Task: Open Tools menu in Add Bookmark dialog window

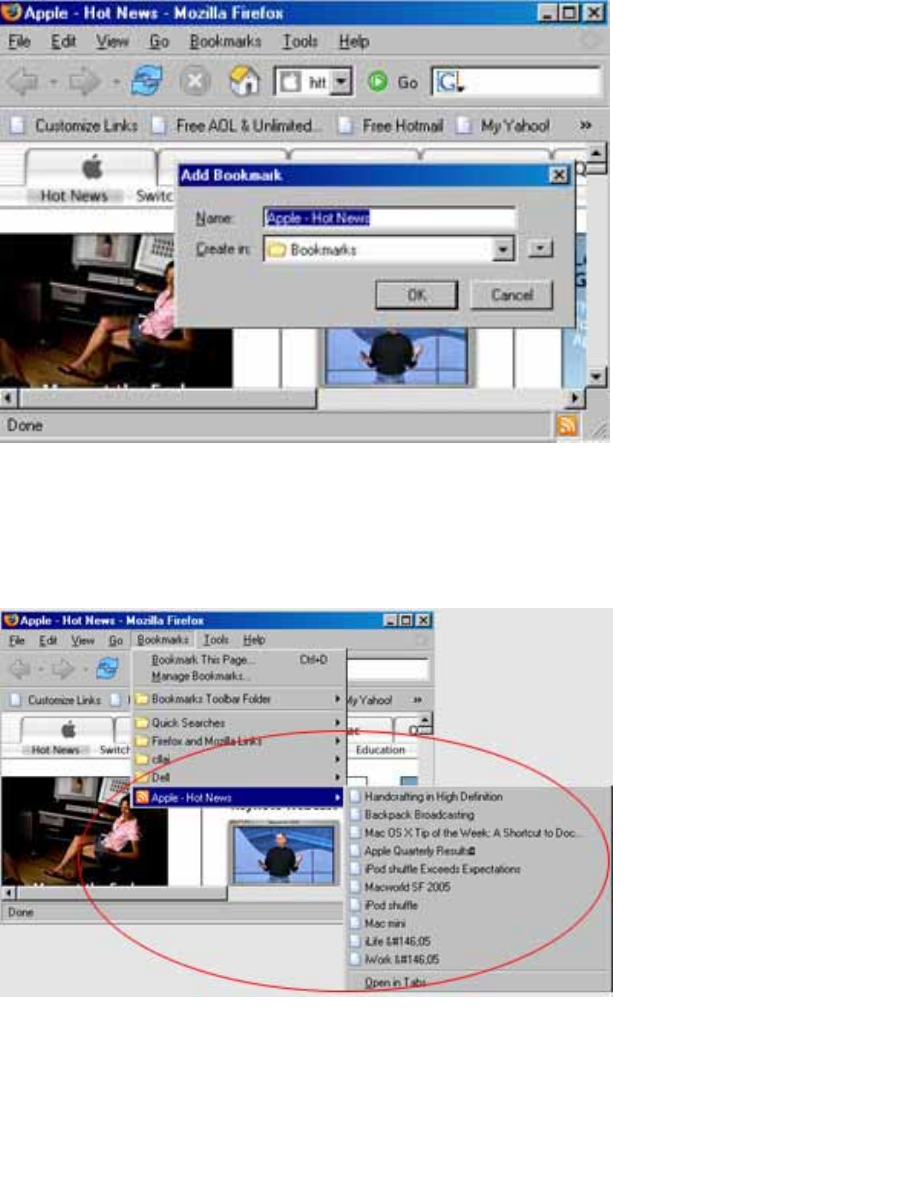Action: pos(300,41)
